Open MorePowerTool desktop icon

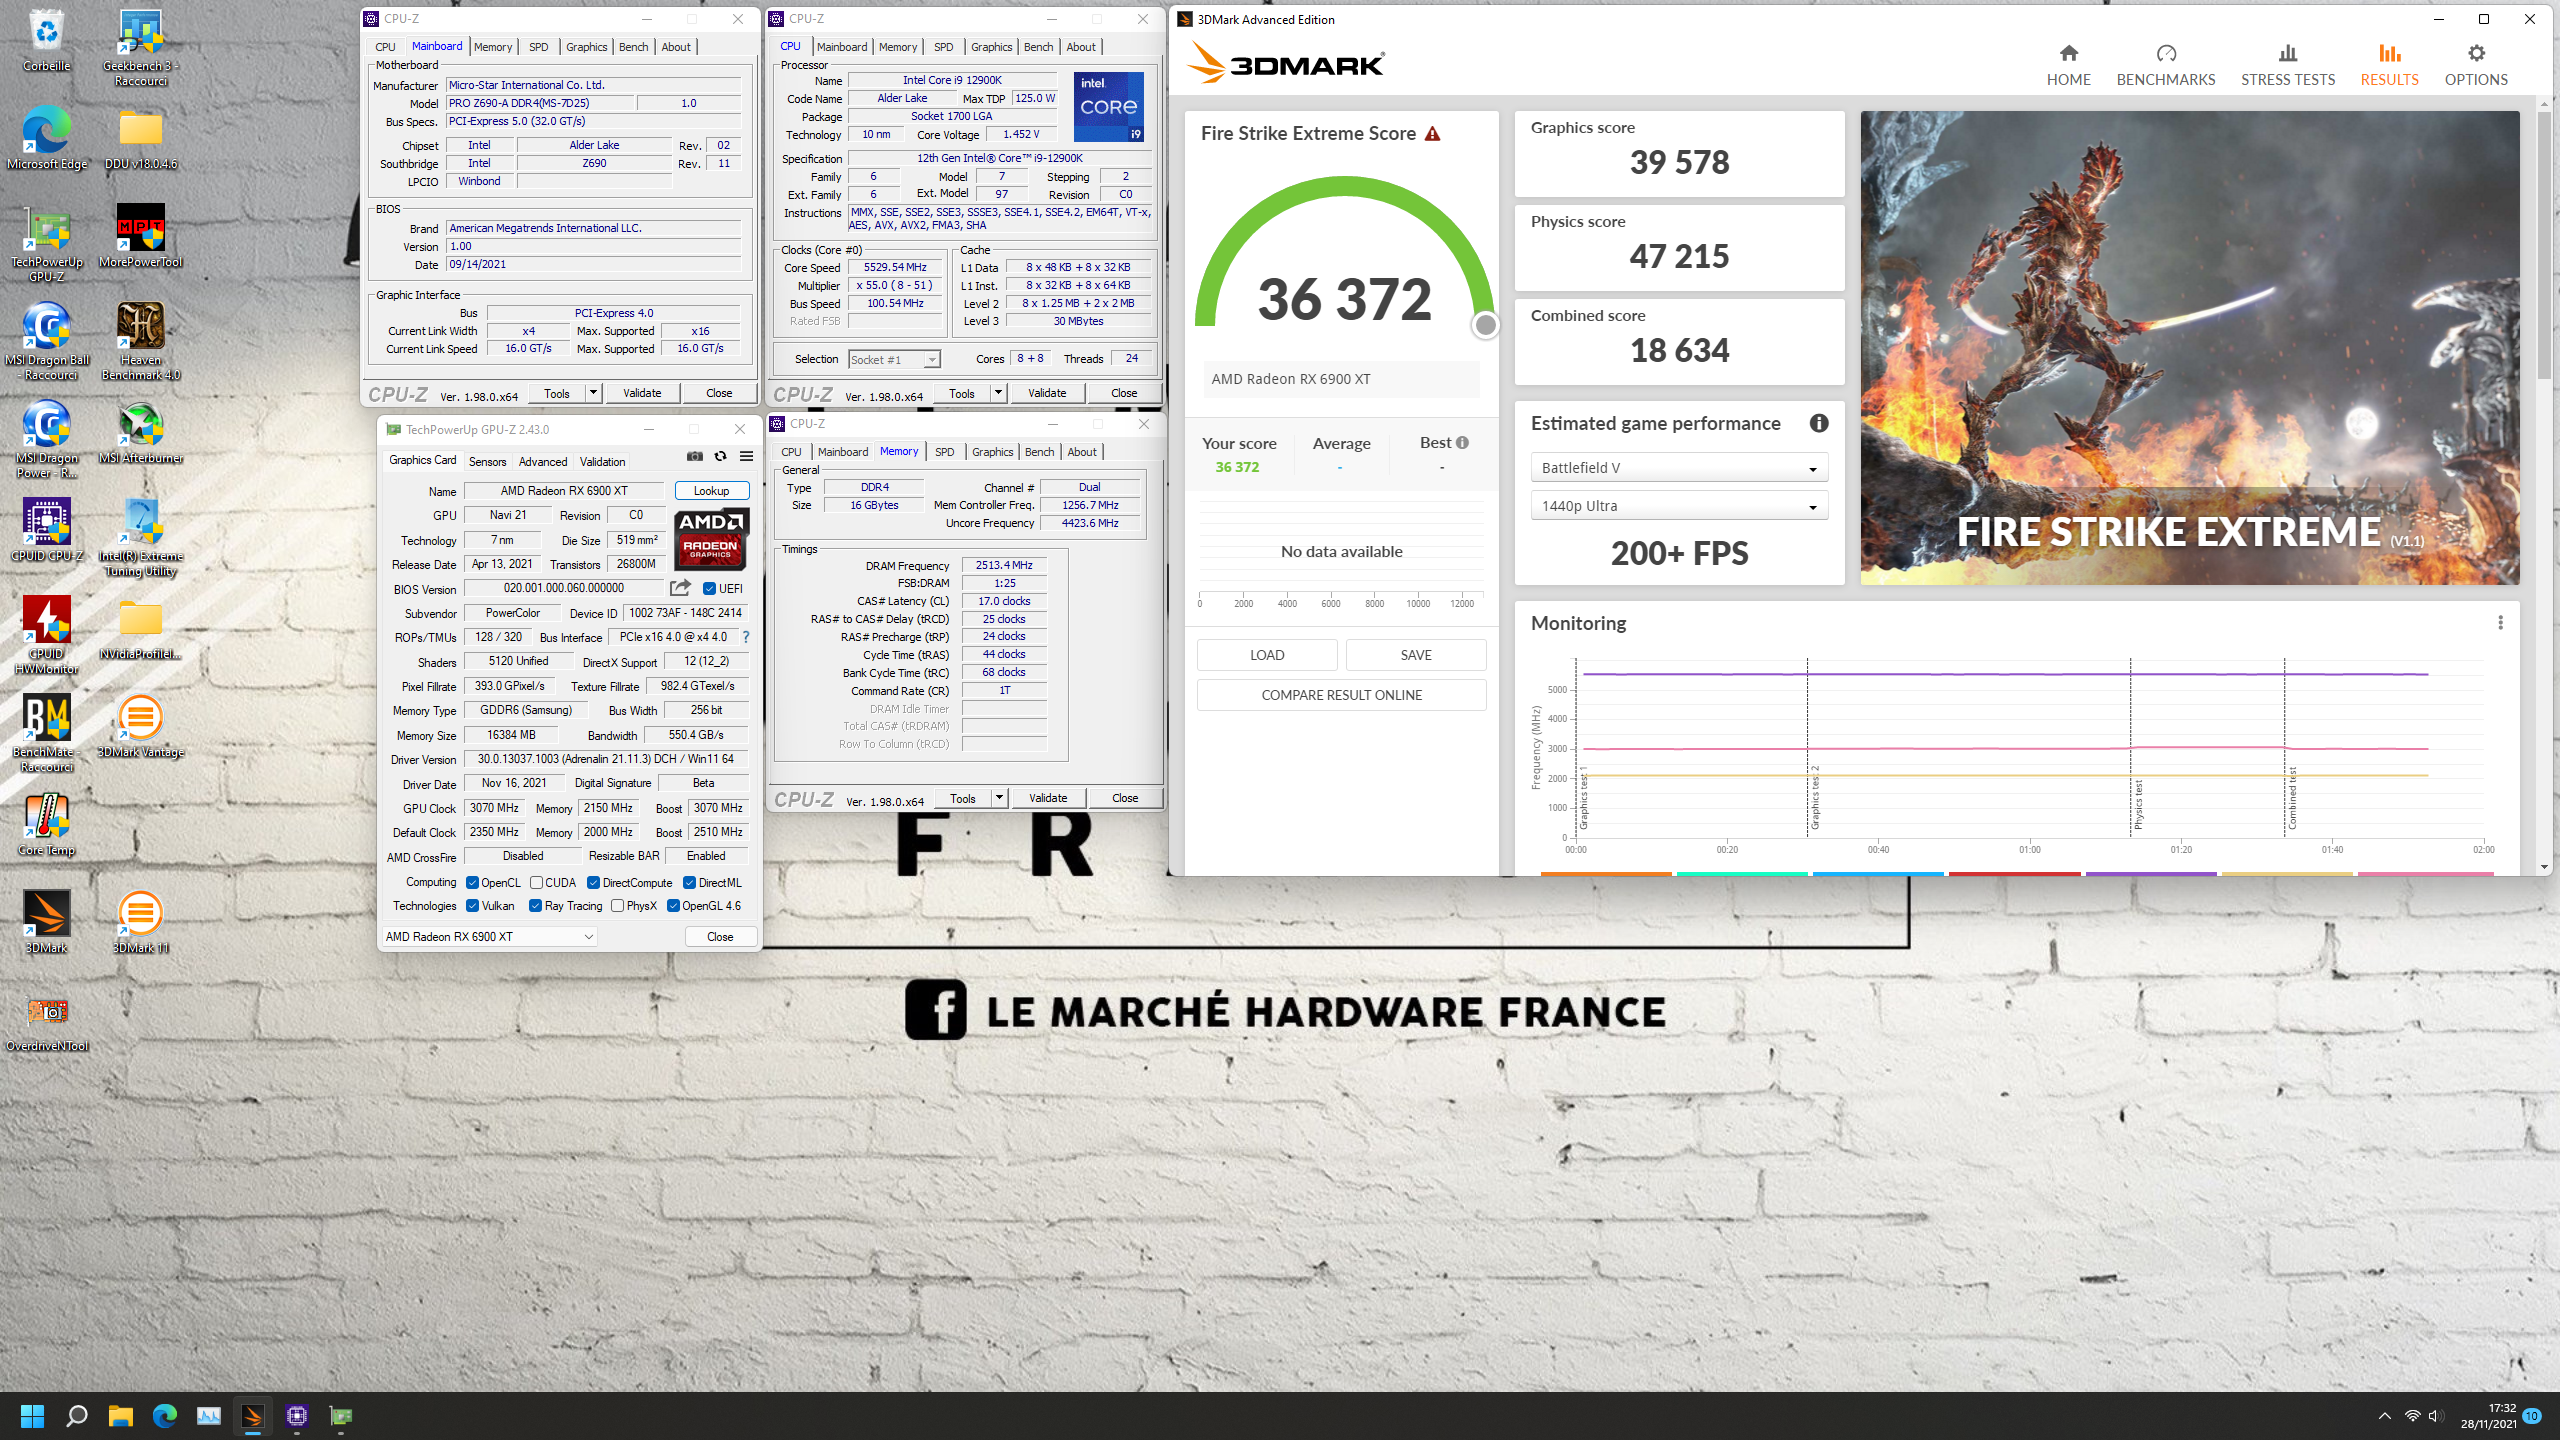141,236
